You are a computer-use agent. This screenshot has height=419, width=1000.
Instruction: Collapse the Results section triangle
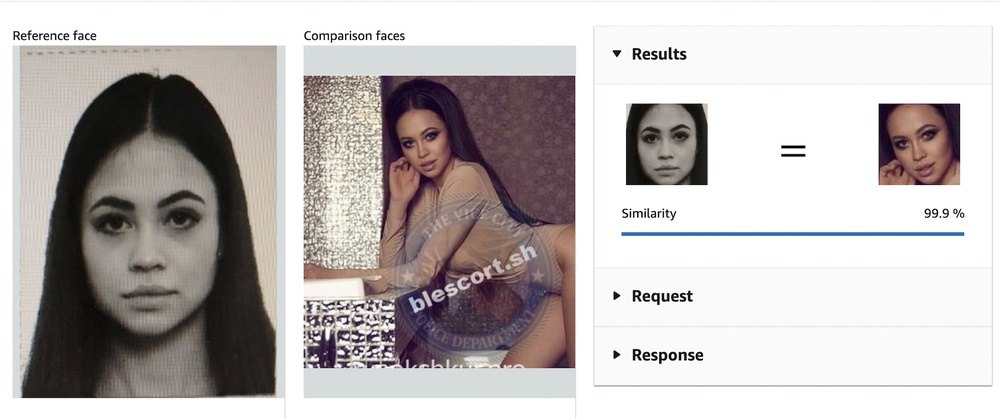coord(616,54)
